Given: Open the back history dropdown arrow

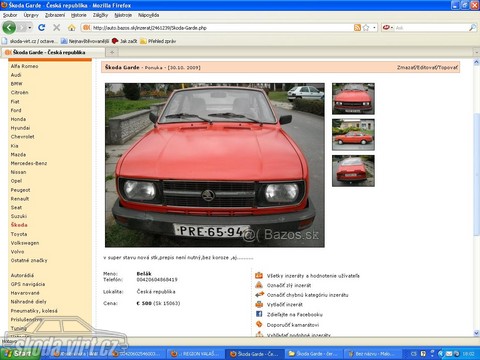Looking at the screenshot, I should [30, 28].
